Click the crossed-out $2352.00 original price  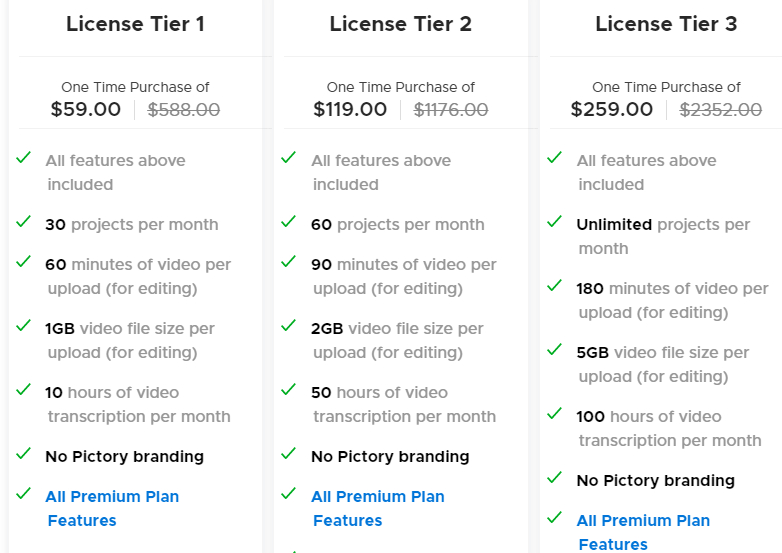[x=721, y=110]
